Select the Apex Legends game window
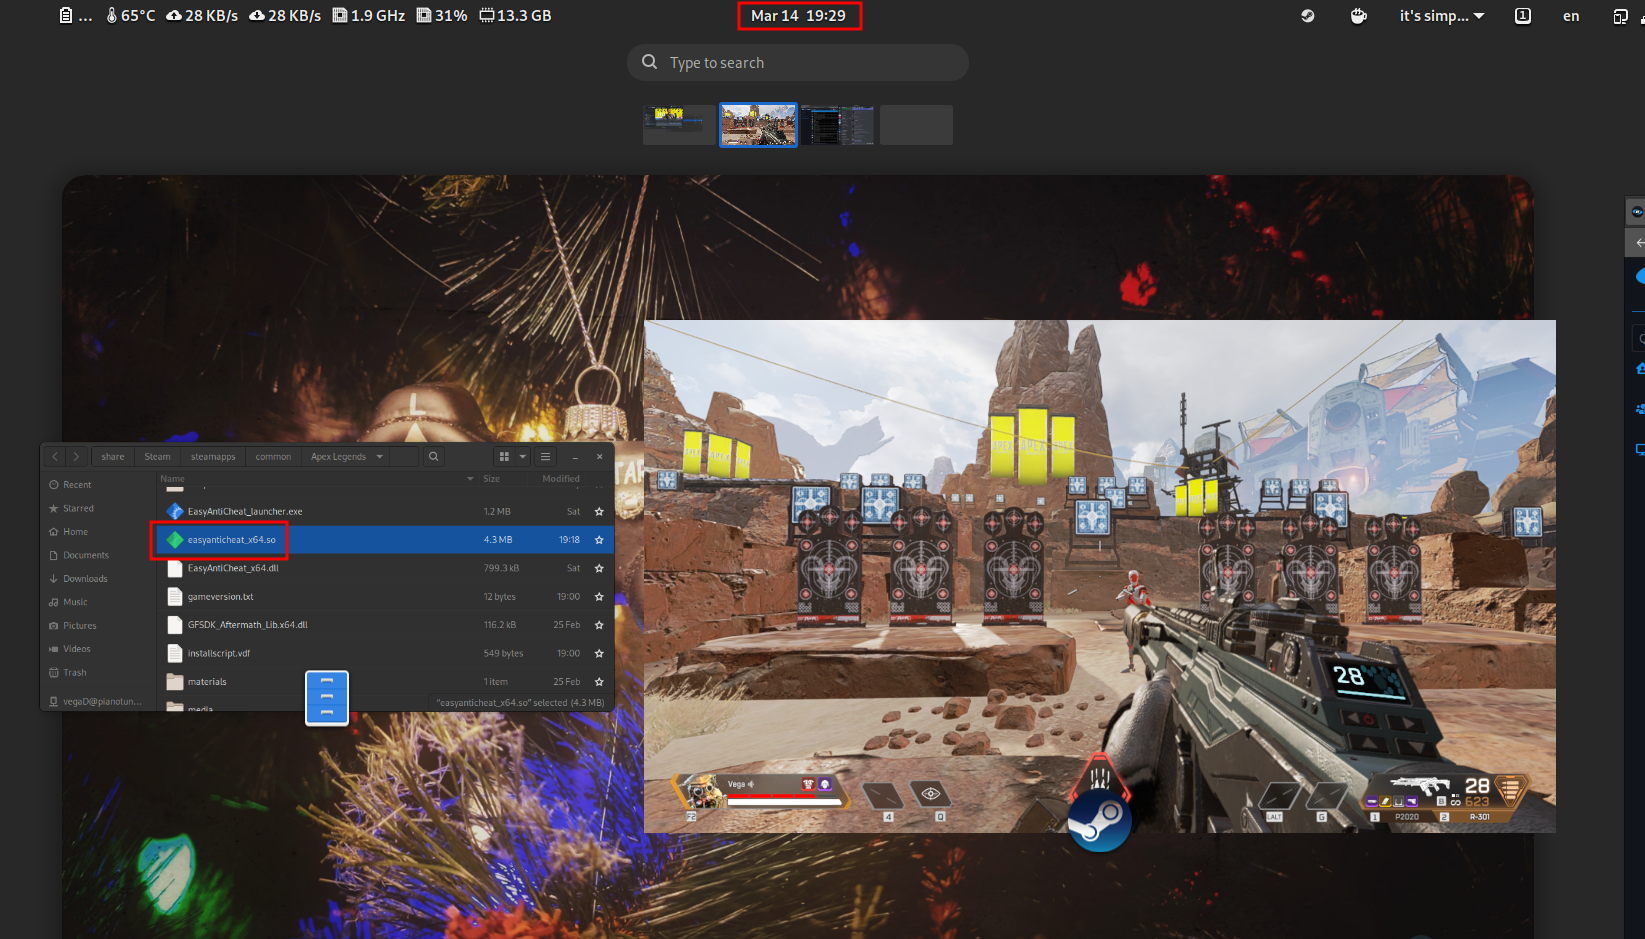1645x939 pixels. 1100,576
